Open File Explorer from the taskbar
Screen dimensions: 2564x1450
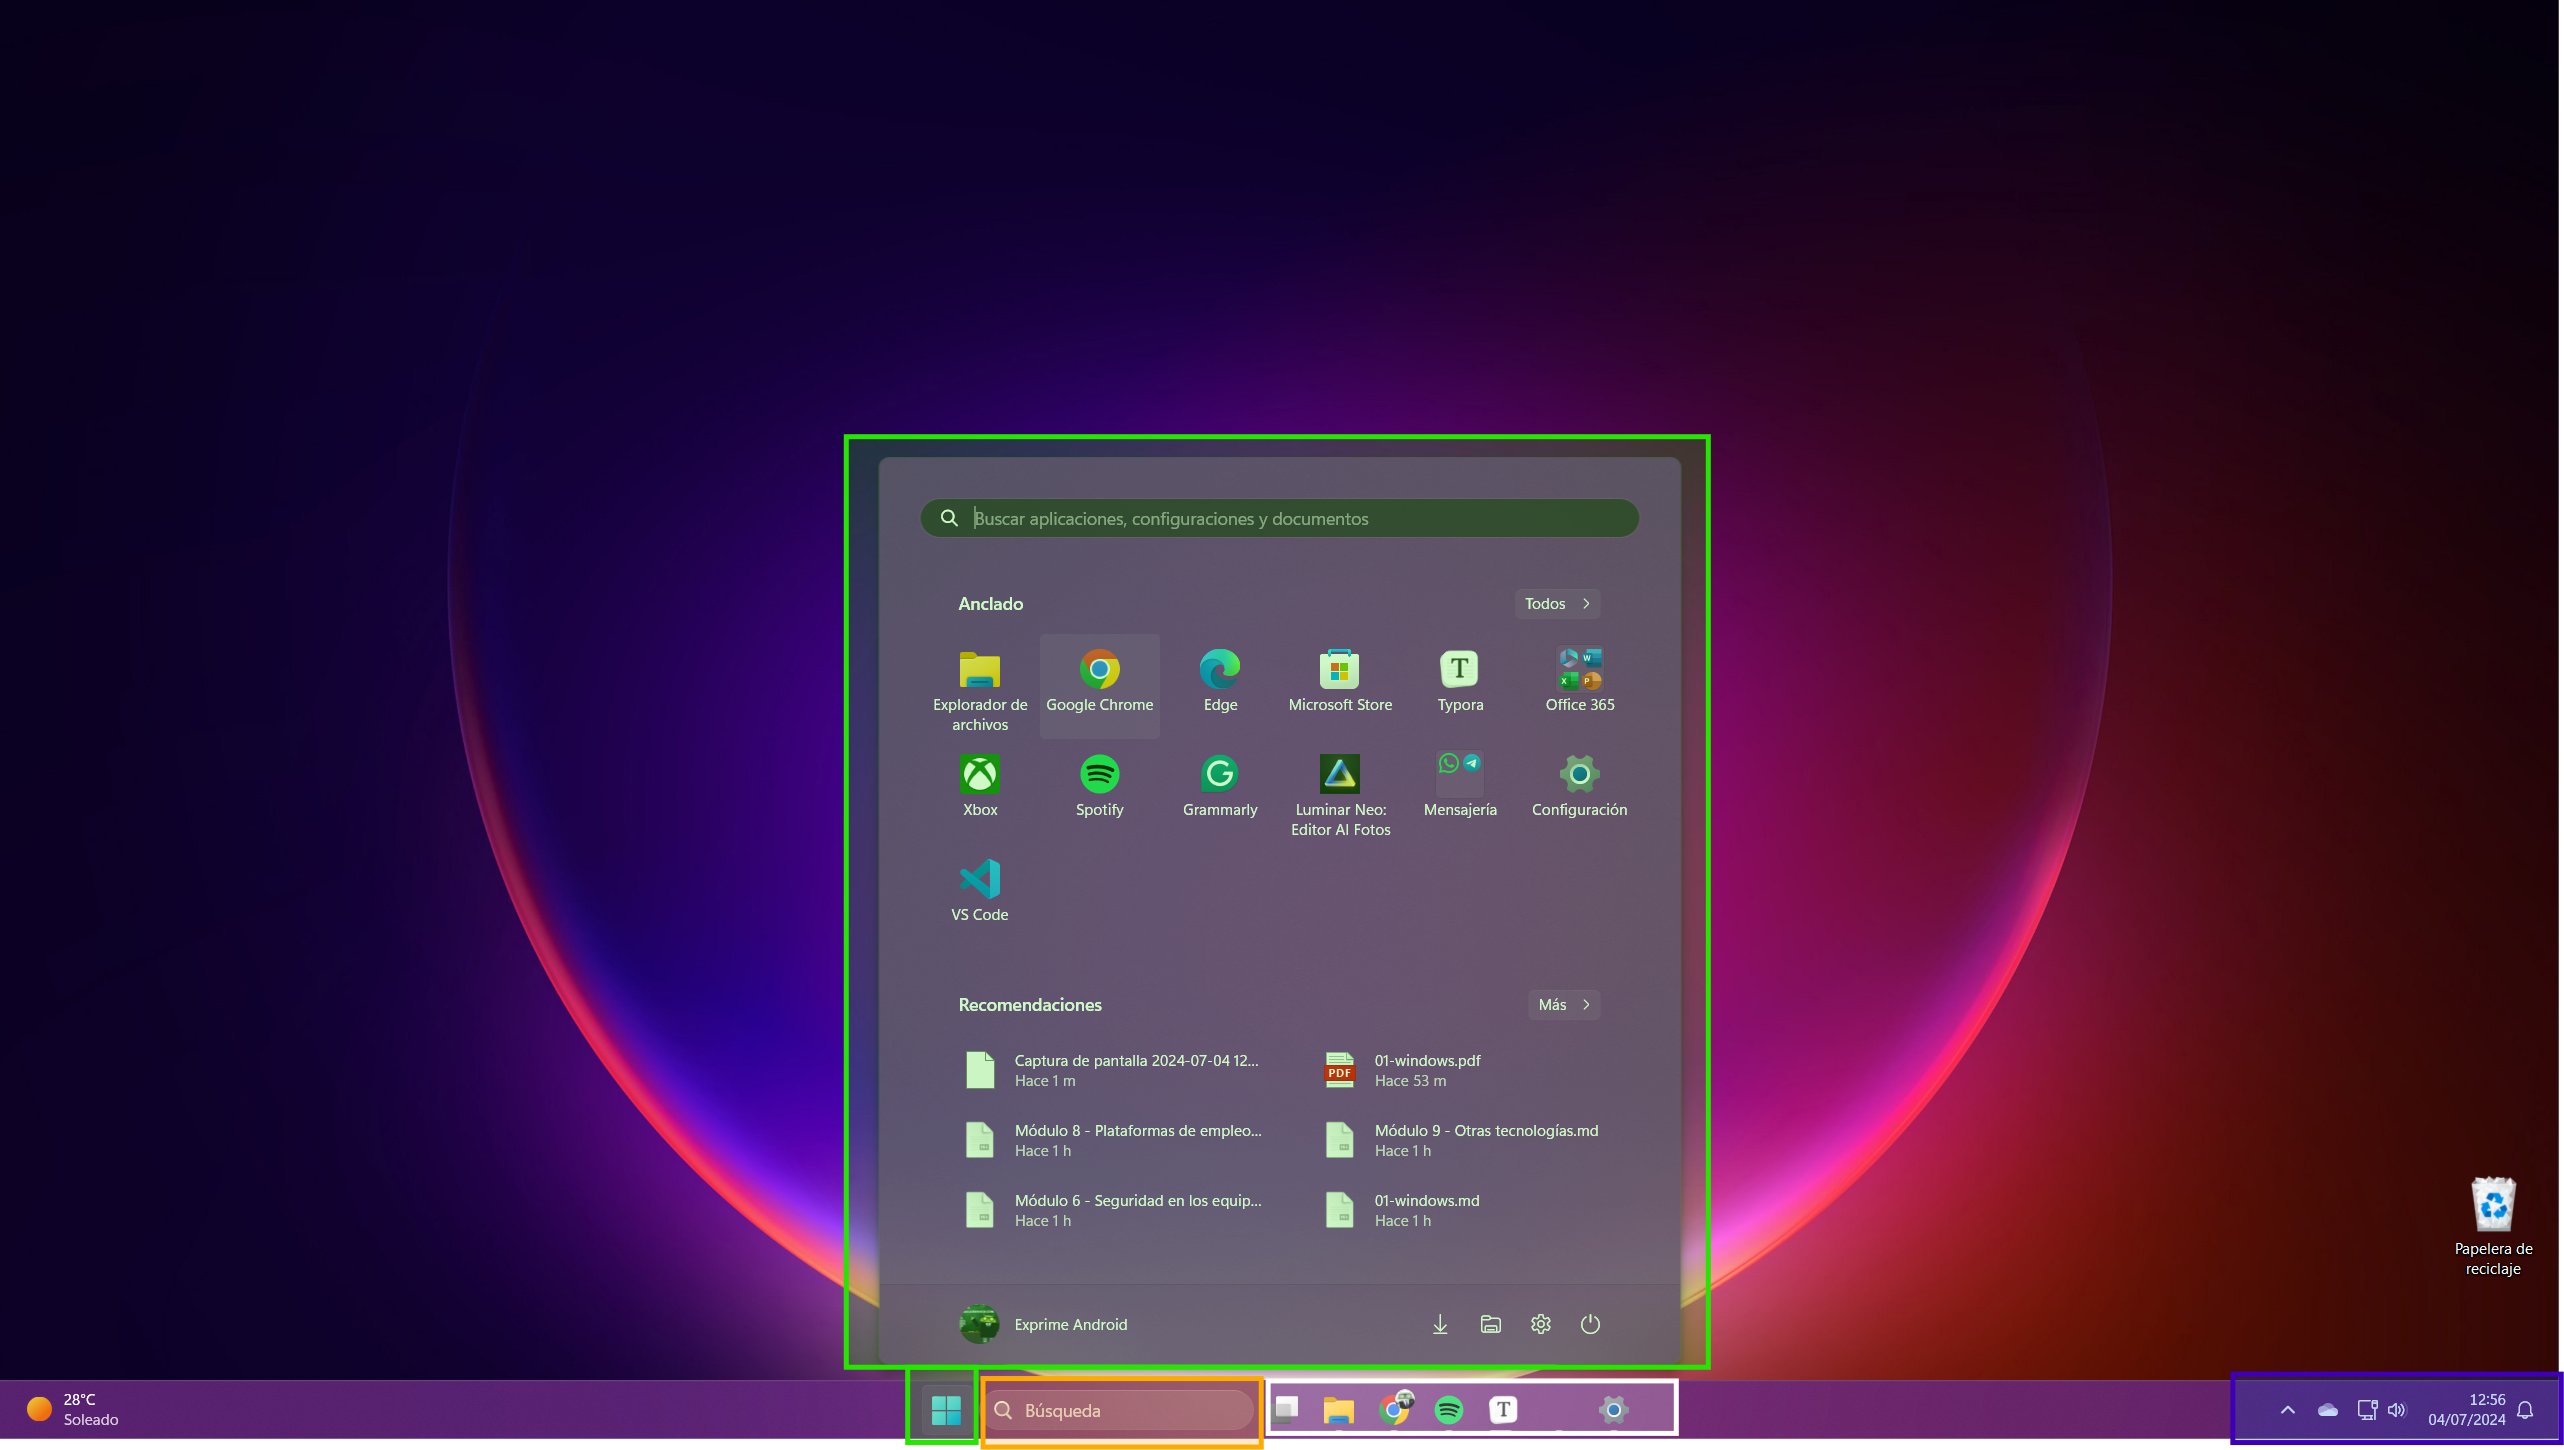pos(1338,1410)
